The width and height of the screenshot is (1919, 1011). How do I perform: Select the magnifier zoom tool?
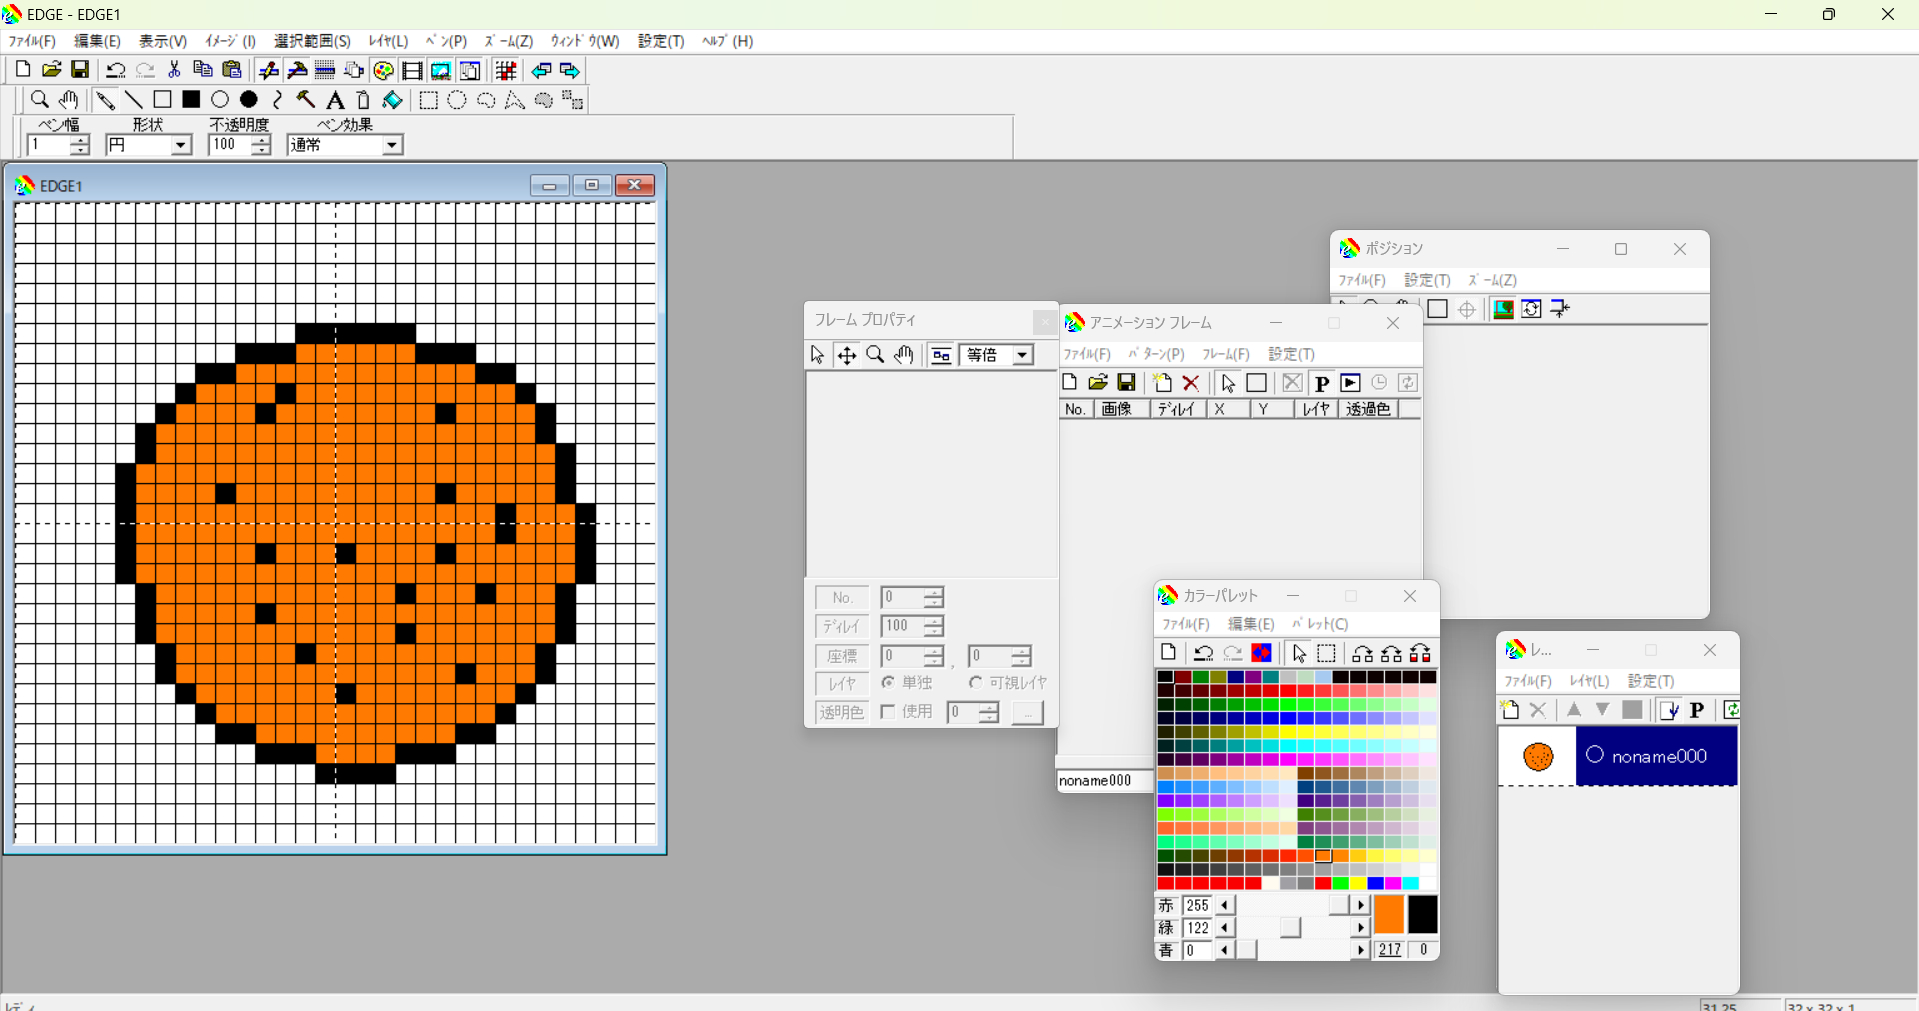point(39,100)
